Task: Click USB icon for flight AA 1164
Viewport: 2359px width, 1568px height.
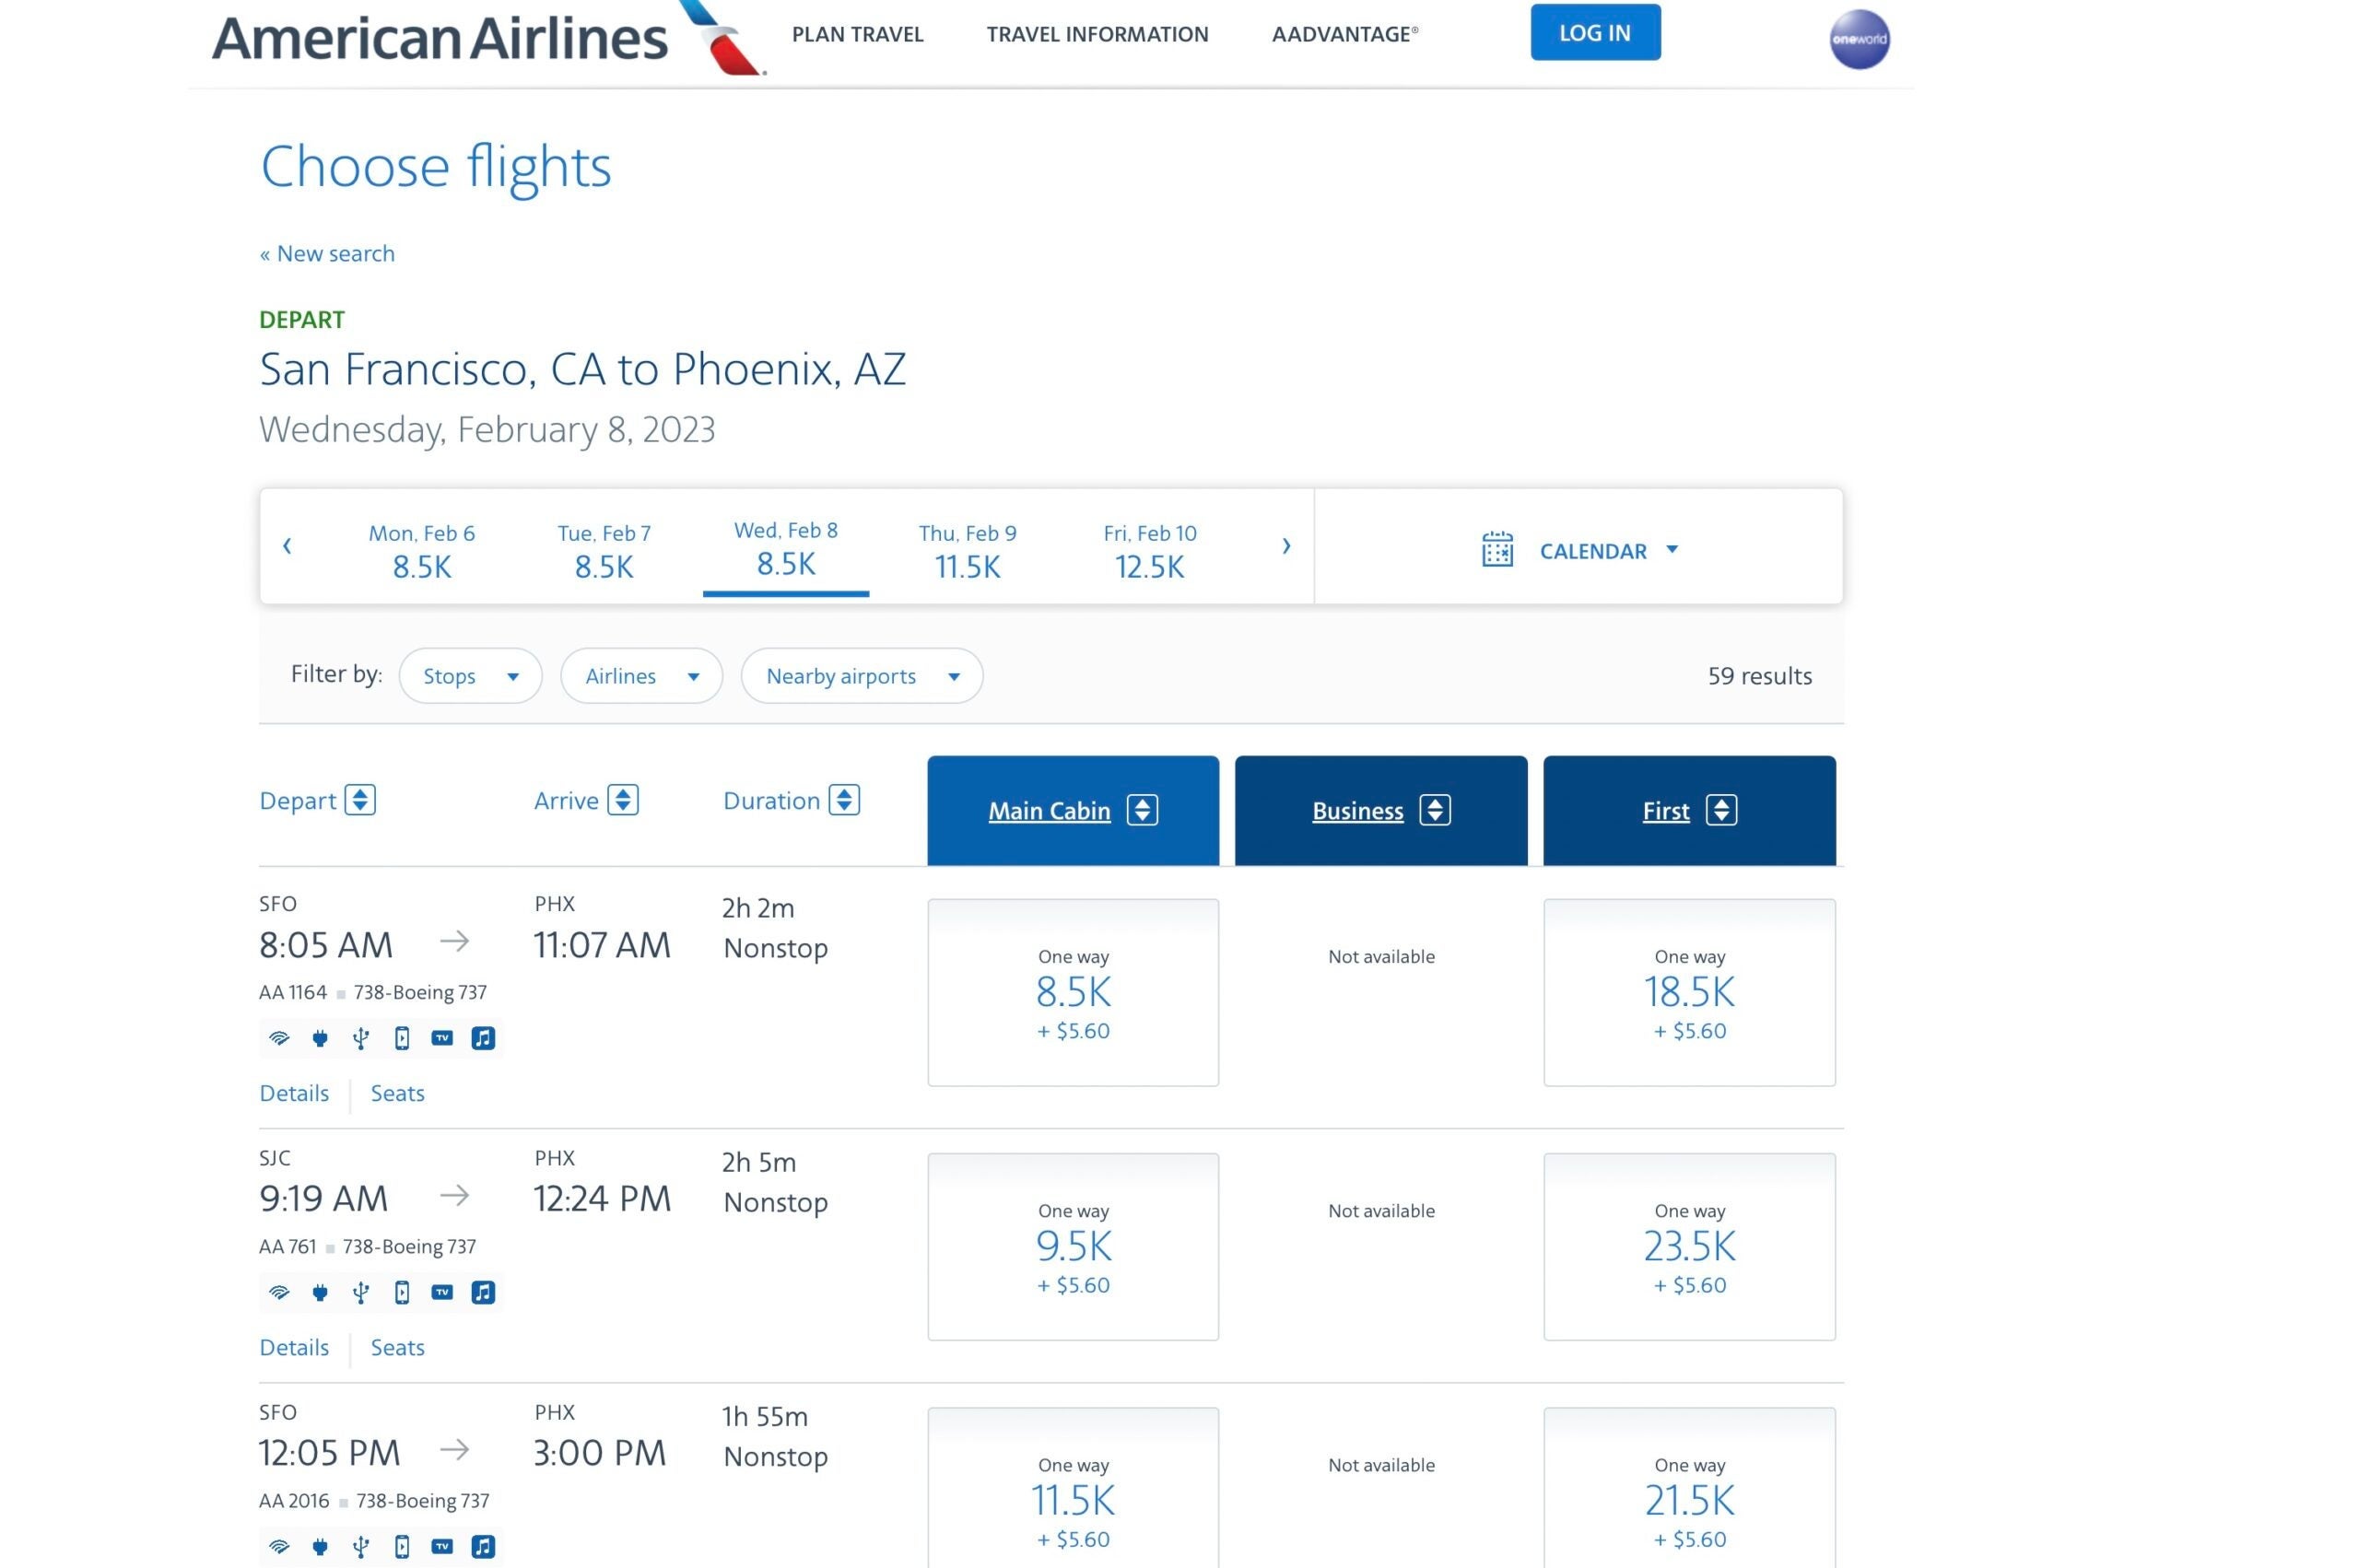Action: pos(361,1038)
